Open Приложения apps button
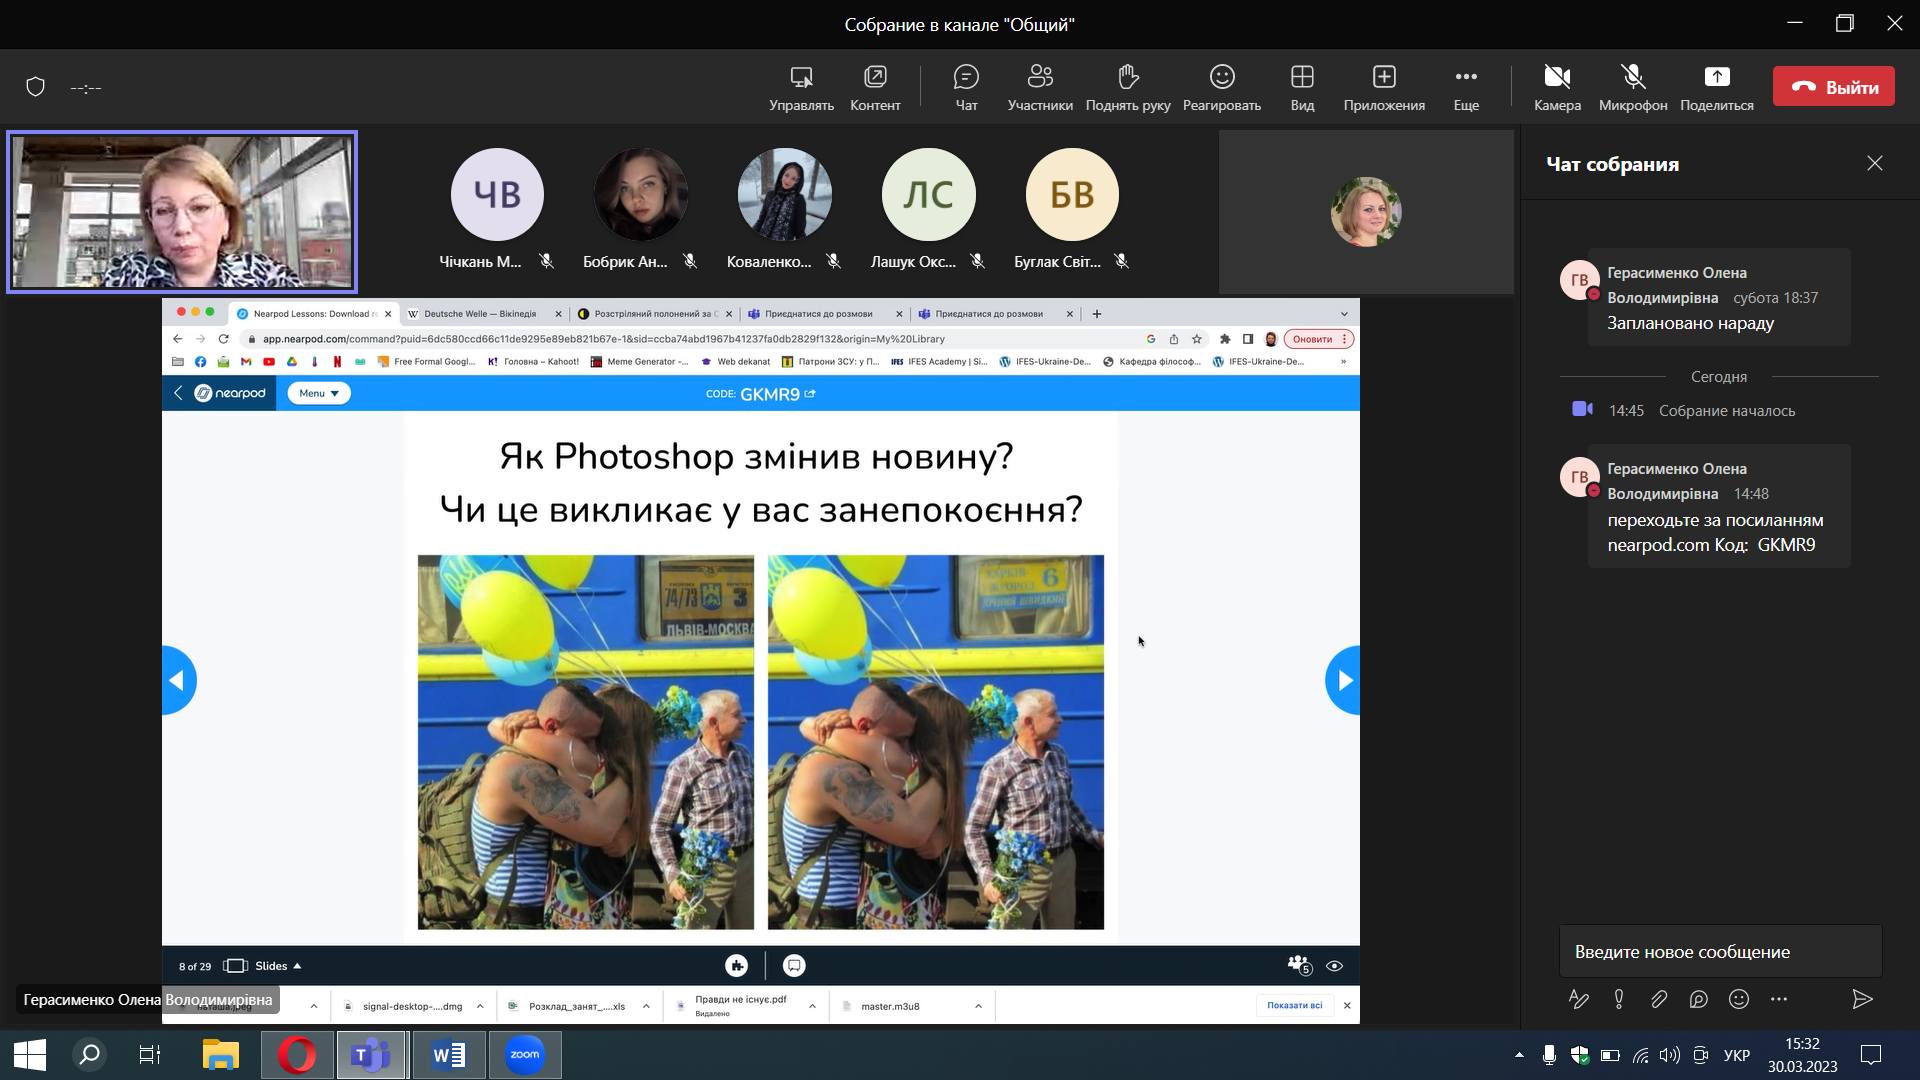 click(x=1384, y=88)
